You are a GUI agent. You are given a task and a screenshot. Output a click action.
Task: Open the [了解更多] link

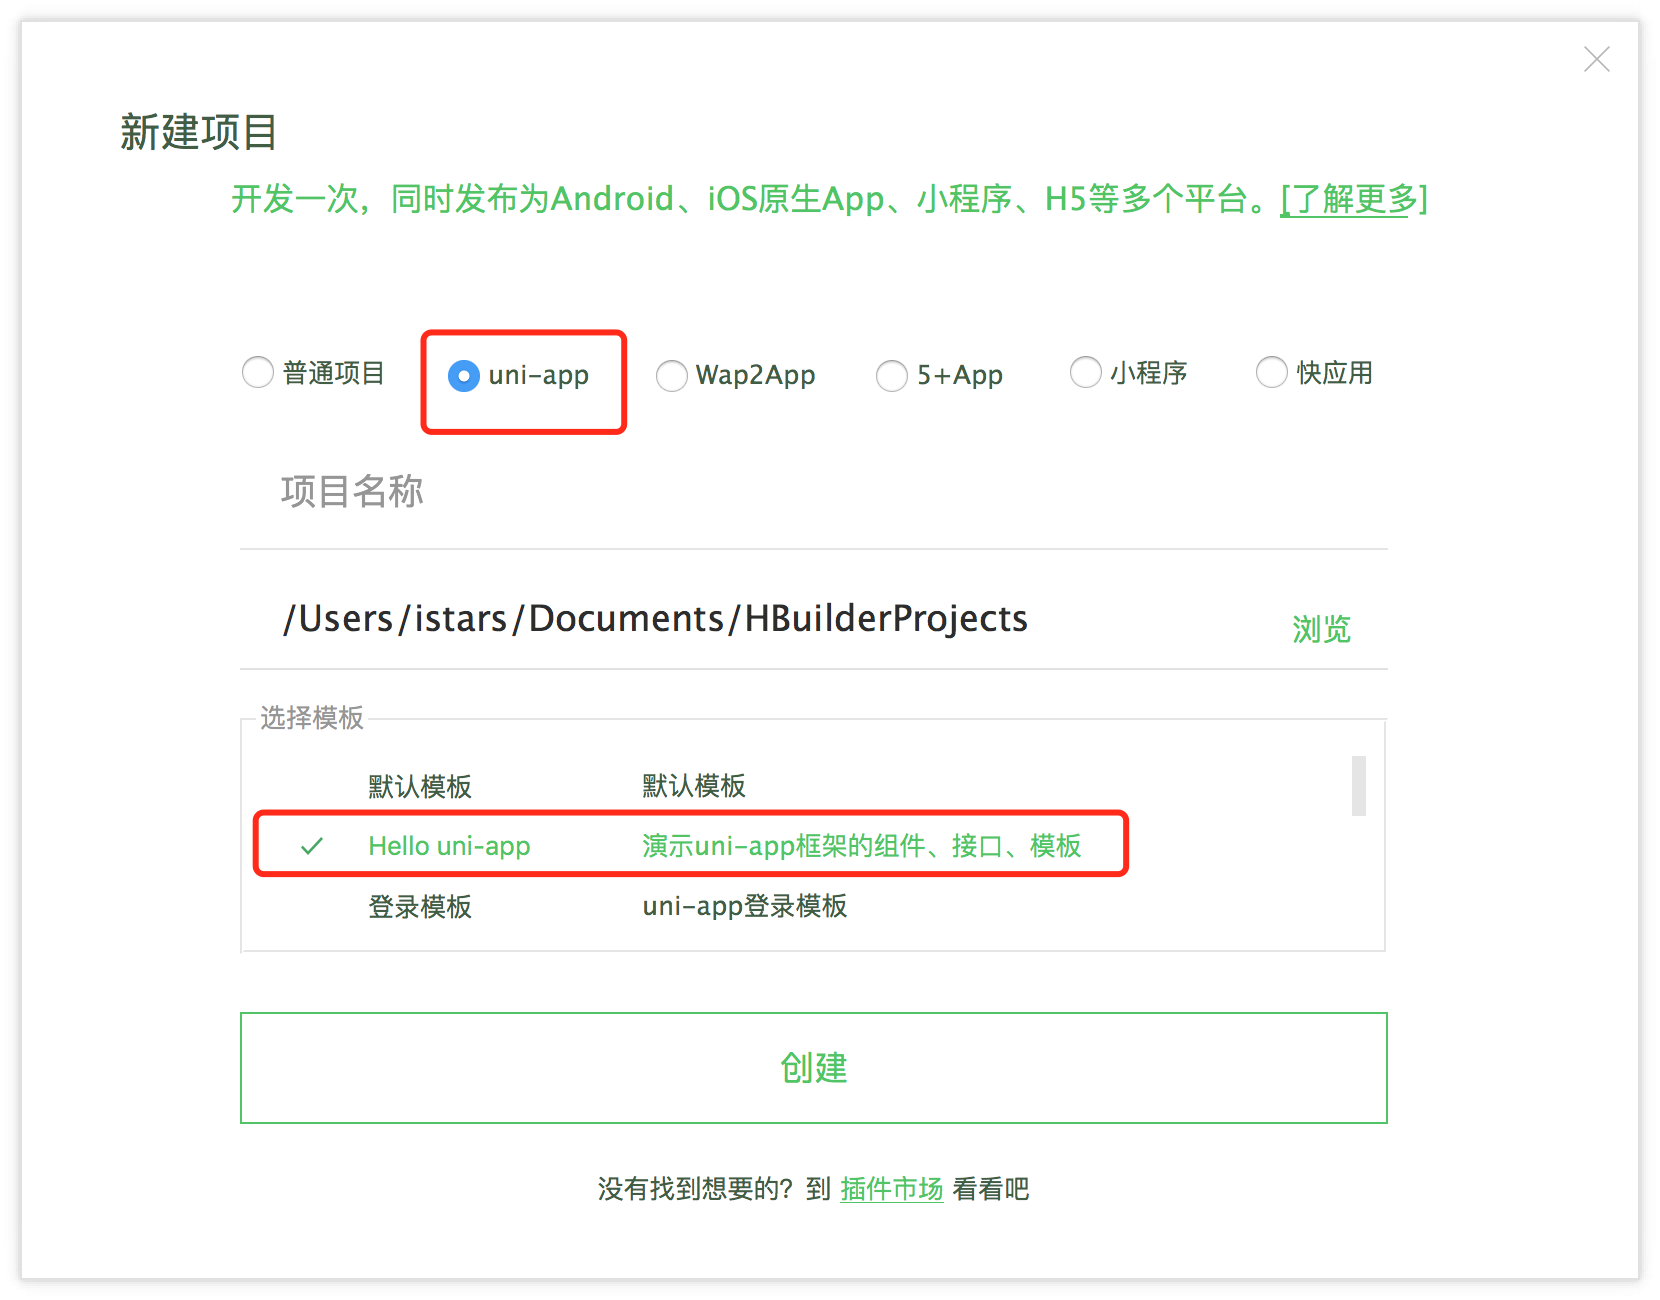pos(1351,199)
